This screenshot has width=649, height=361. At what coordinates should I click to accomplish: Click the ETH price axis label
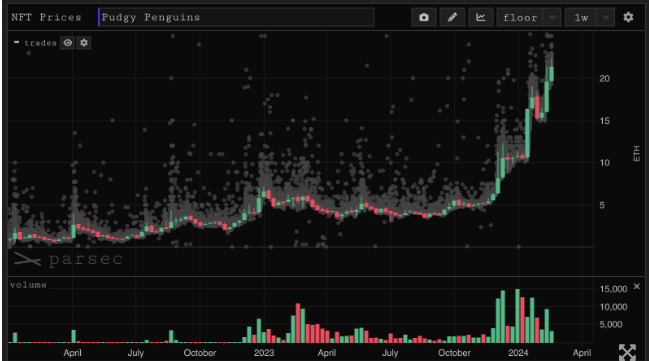click(x=637, y=154)
